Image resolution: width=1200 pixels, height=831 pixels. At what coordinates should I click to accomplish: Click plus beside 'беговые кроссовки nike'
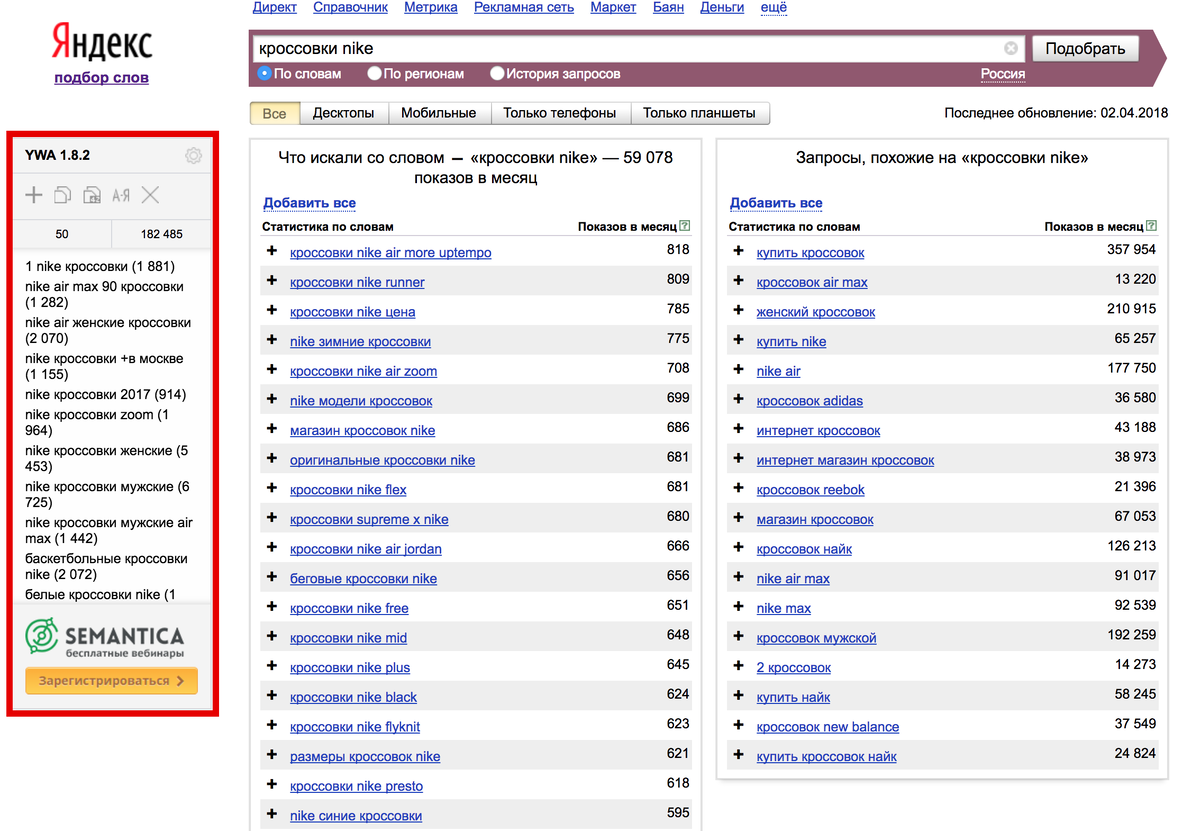coord(271,577)
